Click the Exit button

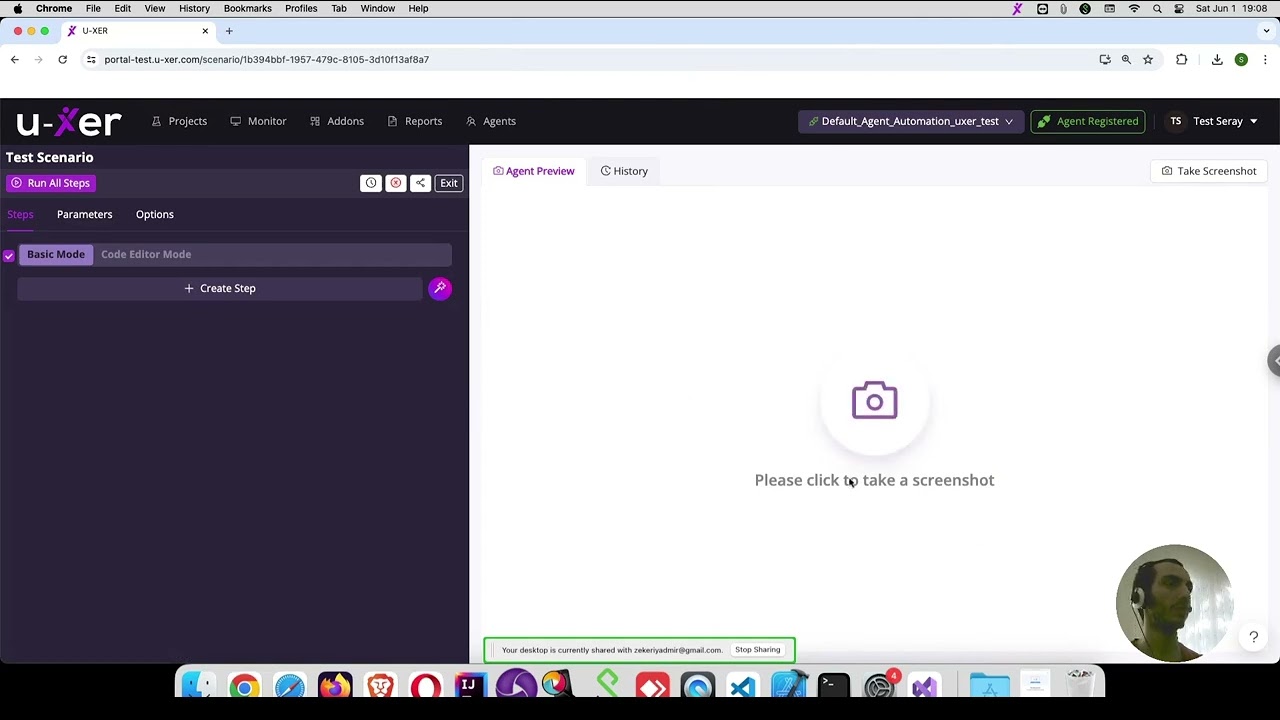coord(449,183)
